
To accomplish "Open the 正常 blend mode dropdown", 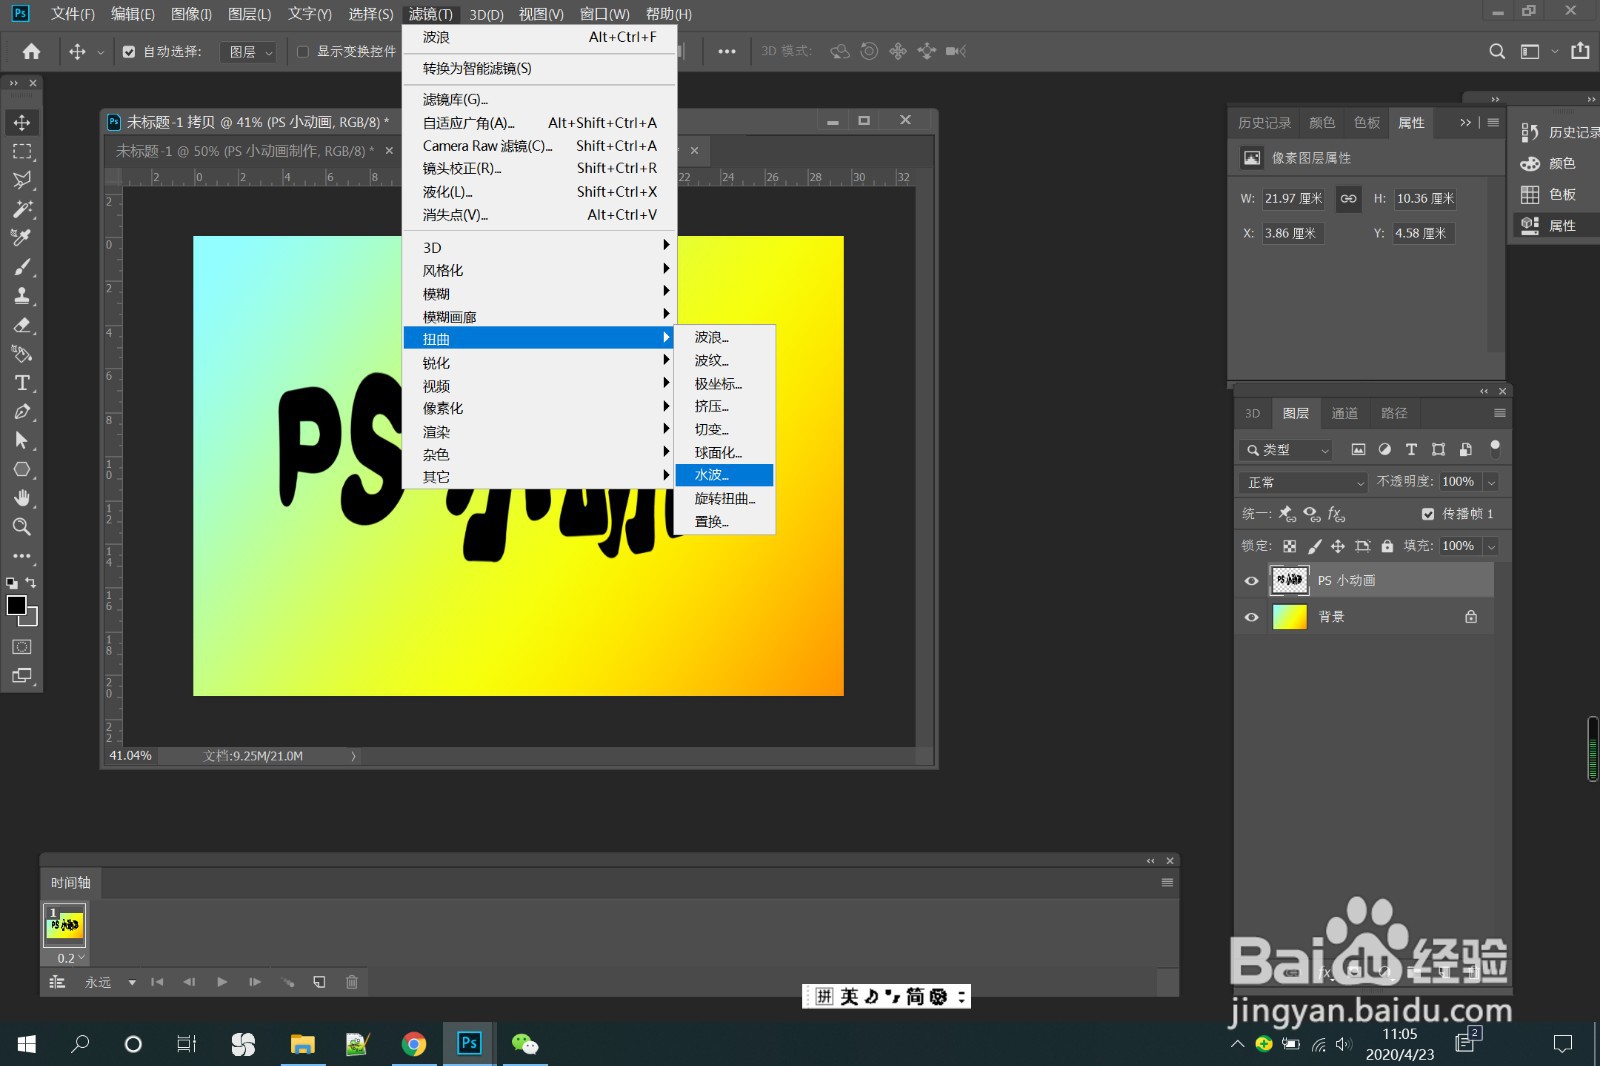I will [1304, 482].
